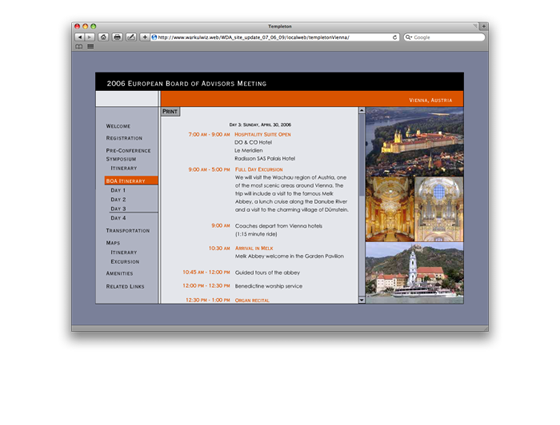Open the Related Links page
560x425 pixels.
tap(125, 286)
